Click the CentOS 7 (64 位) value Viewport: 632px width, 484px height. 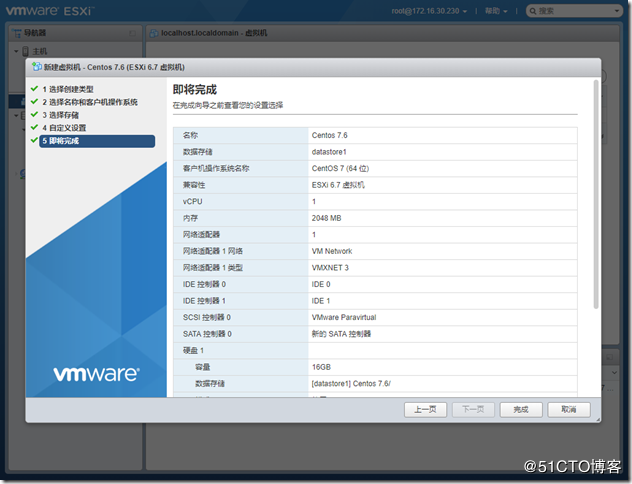340,168
